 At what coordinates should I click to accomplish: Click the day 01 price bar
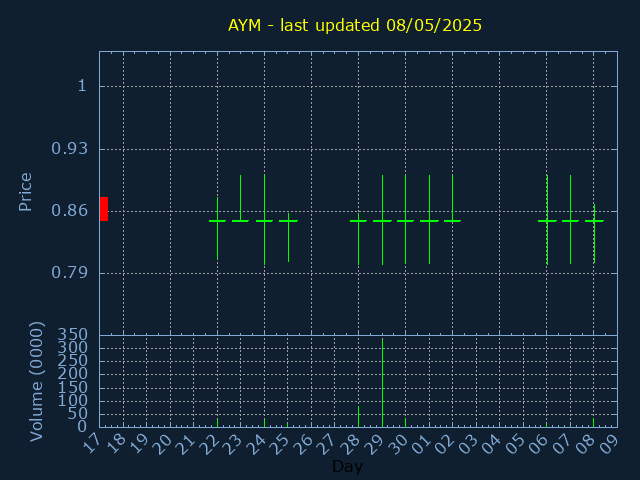coord(429,220)
